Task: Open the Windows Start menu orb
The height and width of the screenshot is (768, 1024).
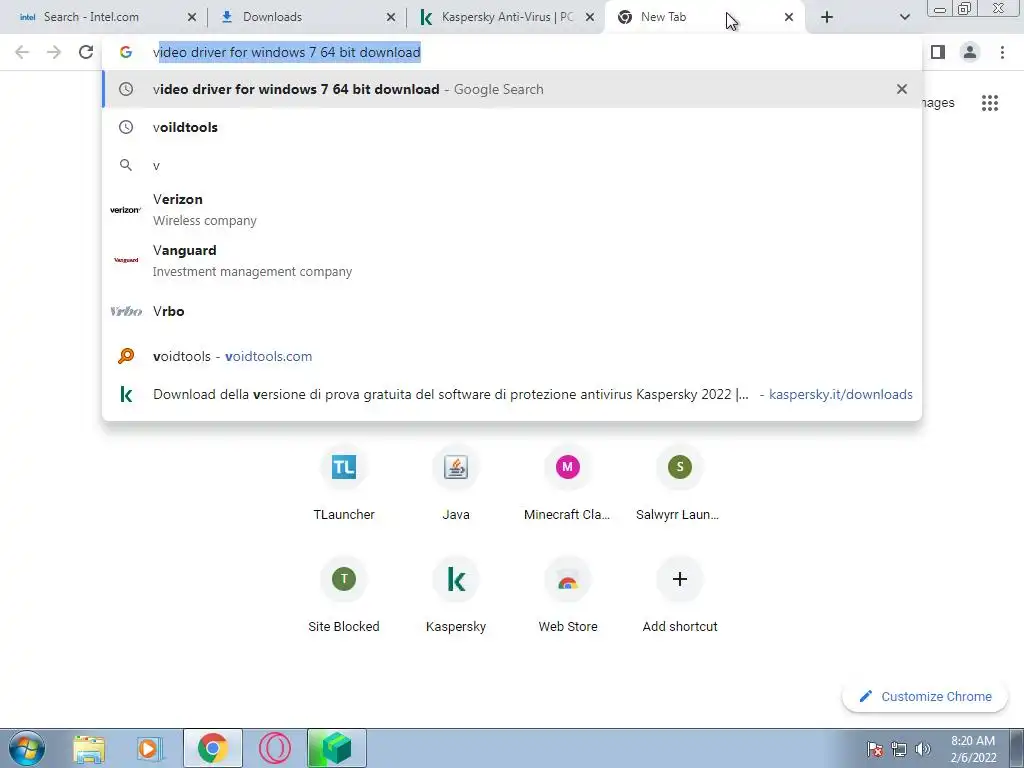Action: click(26, 748)
